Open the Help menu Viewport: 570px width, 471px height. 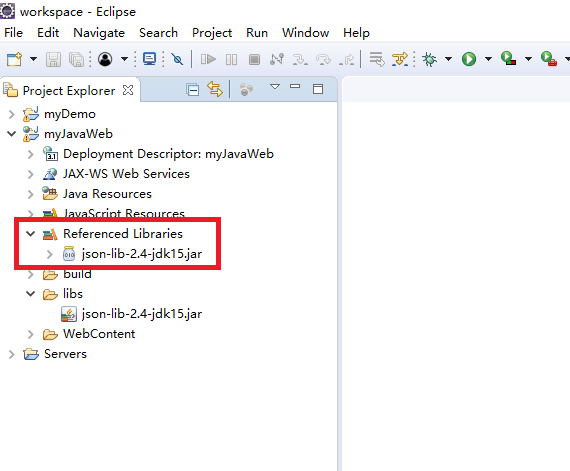pyautogui.click(x=356, y=33)
